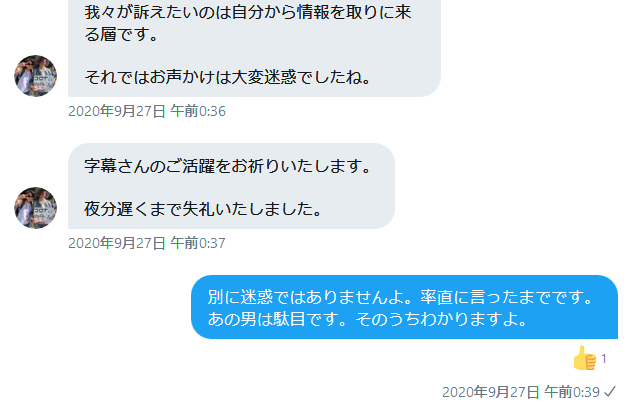Click the sent checkmark next to 午前0:39
The height and width of the screenshot is (410, 627).
610,392
